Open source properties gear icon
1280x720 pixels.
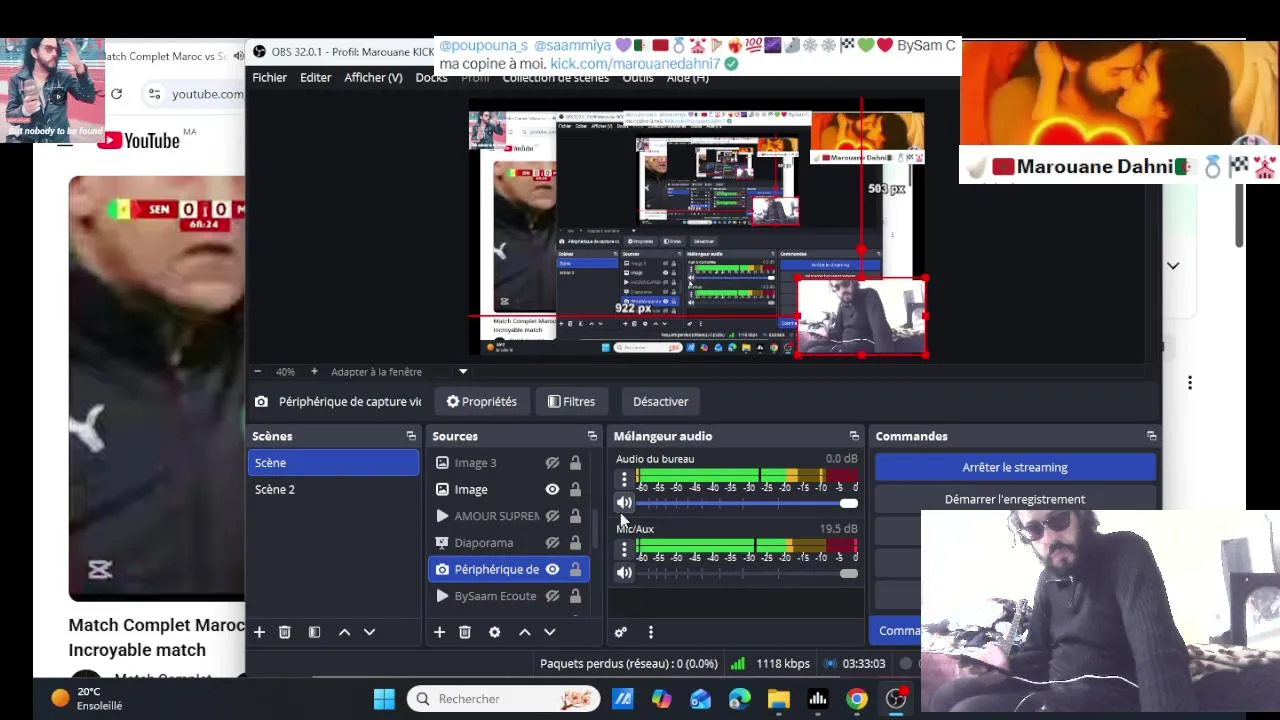494,632
